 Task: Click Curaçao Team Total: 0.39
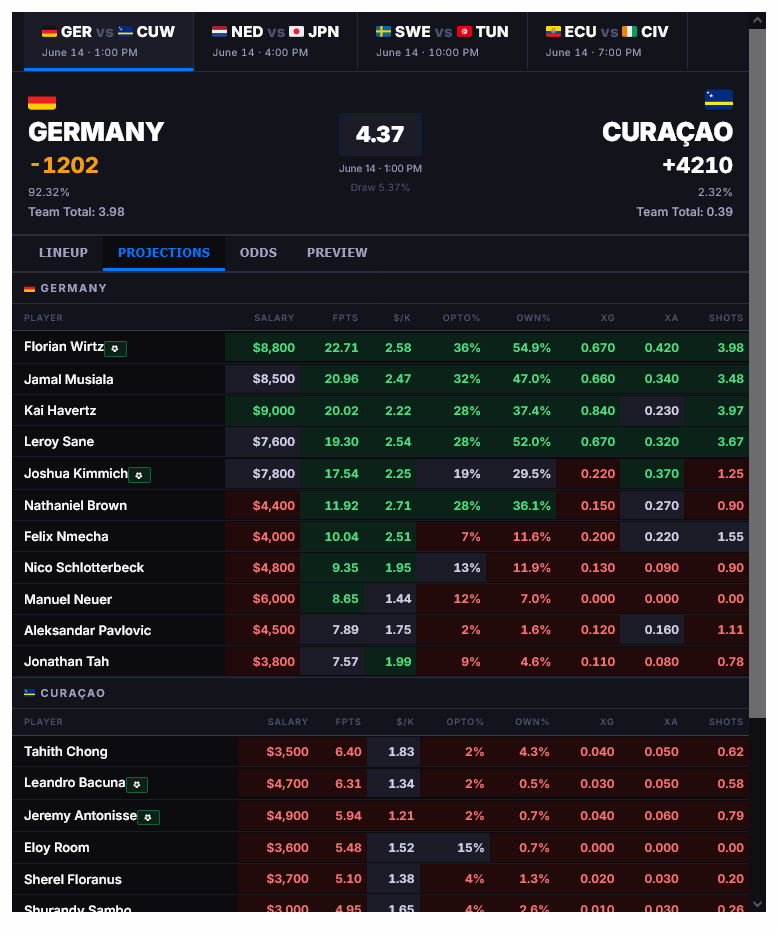tap(684, 212)
